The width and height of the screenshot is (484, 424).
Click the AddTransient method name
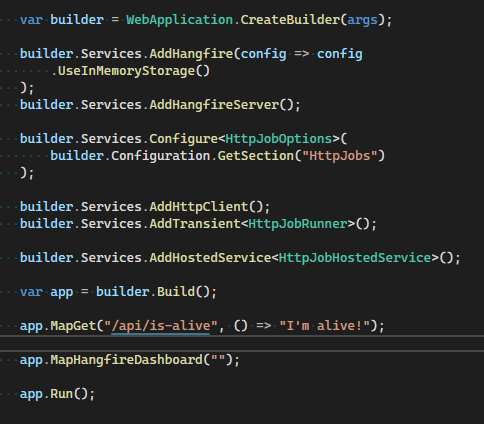195,224
